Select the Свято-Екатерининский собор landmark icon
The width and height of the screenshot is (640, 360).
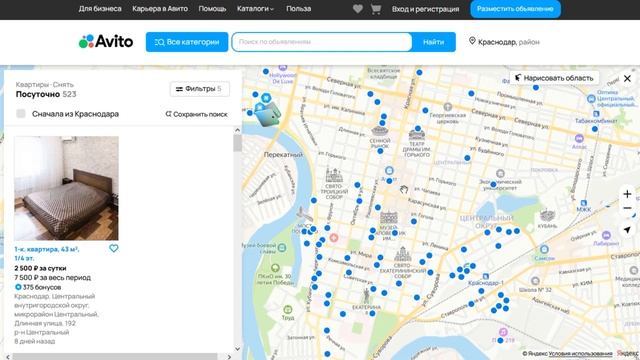click(x=402, y=255)
